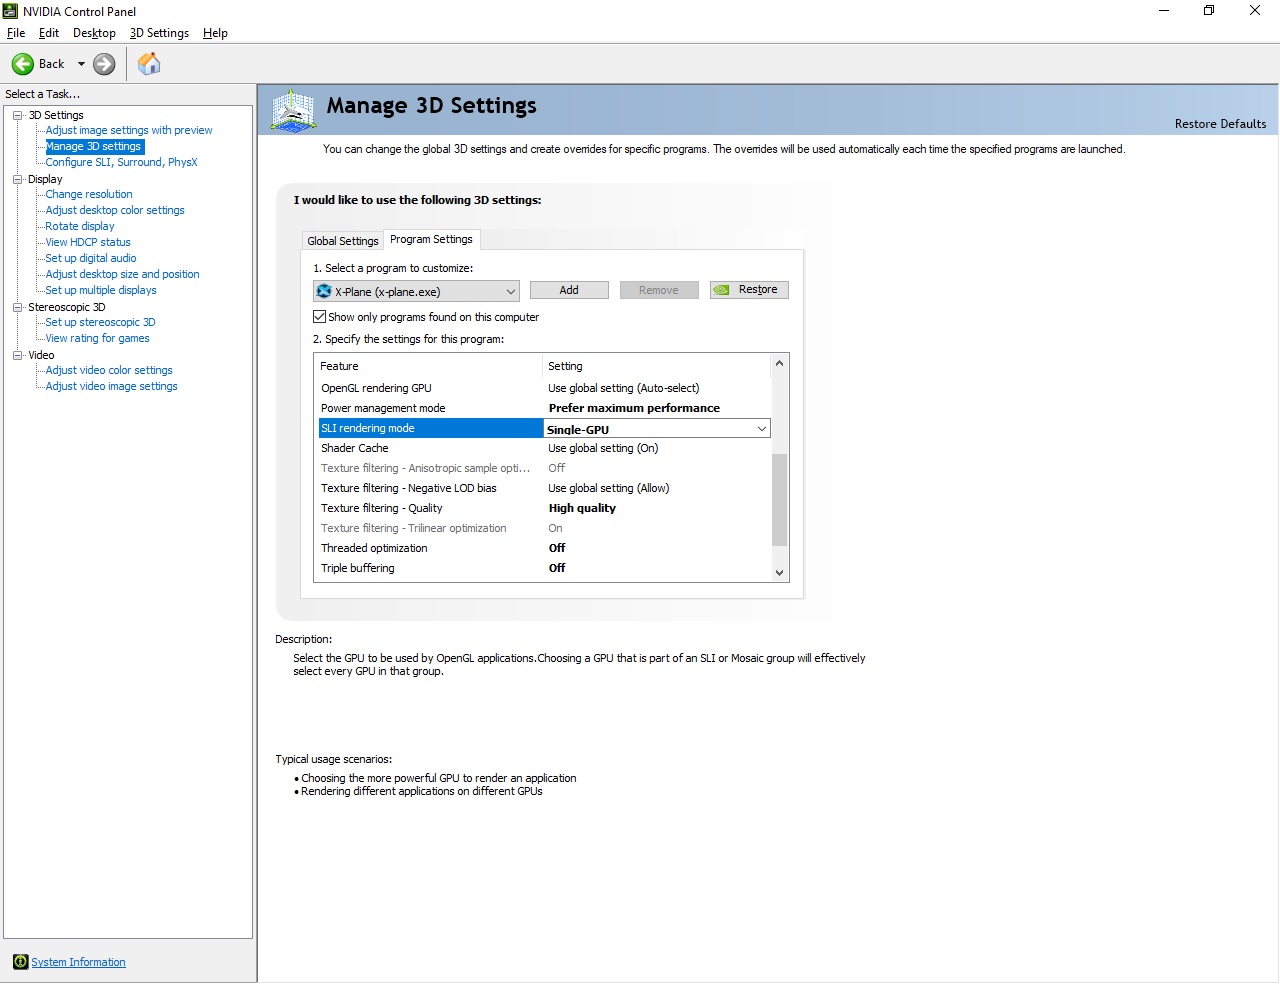Click the X-Plane program icon in dropdown
Viewport: 1280px width, 984px height.
[324, 291]
